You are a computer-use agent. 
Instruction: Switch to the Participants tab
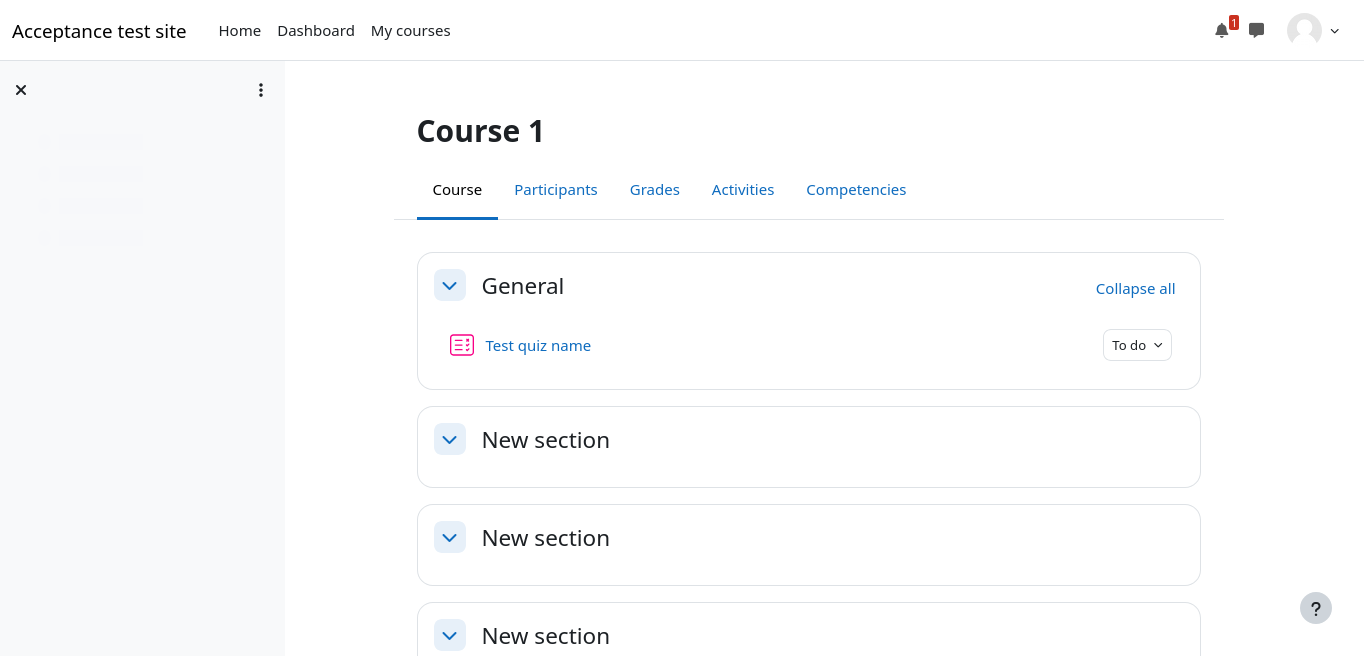[x=555, y=190]
